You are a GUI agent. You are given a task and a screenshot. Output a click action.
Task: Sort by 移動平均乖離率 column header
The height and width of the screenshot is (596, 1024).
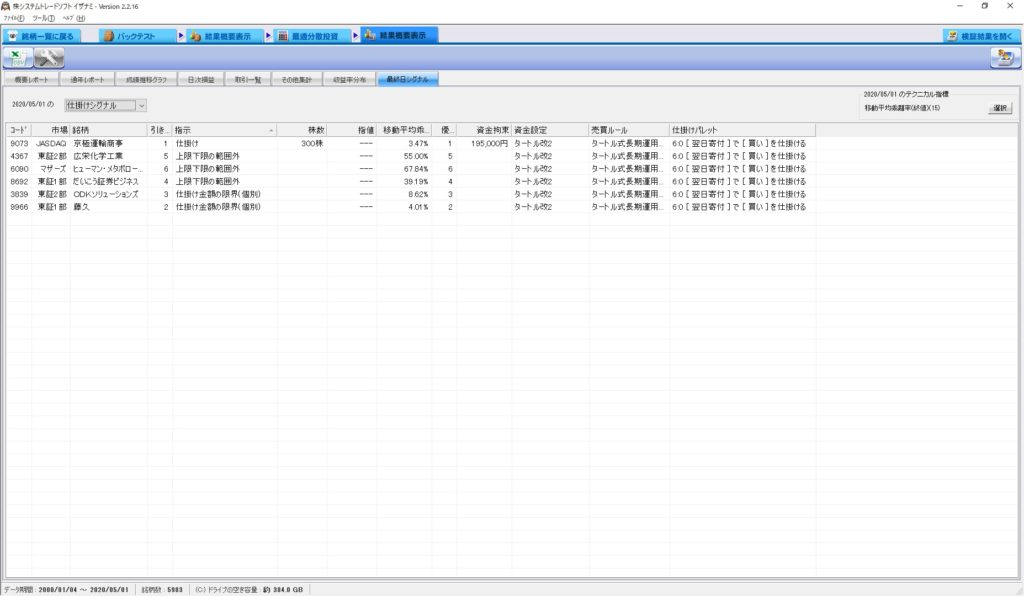click(406, 130)
